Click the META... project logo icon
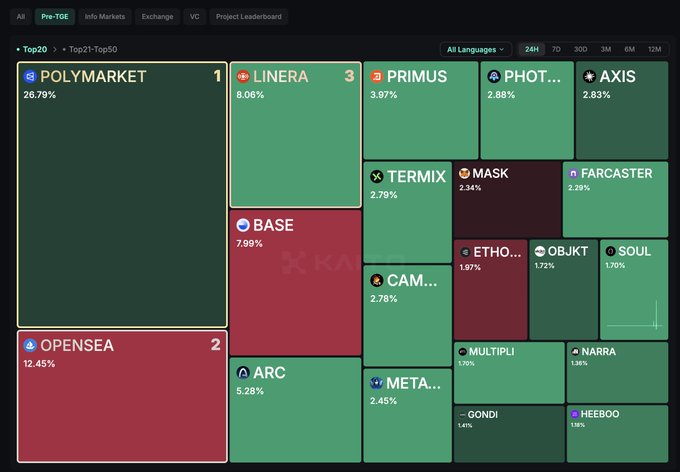 point(376,383)
